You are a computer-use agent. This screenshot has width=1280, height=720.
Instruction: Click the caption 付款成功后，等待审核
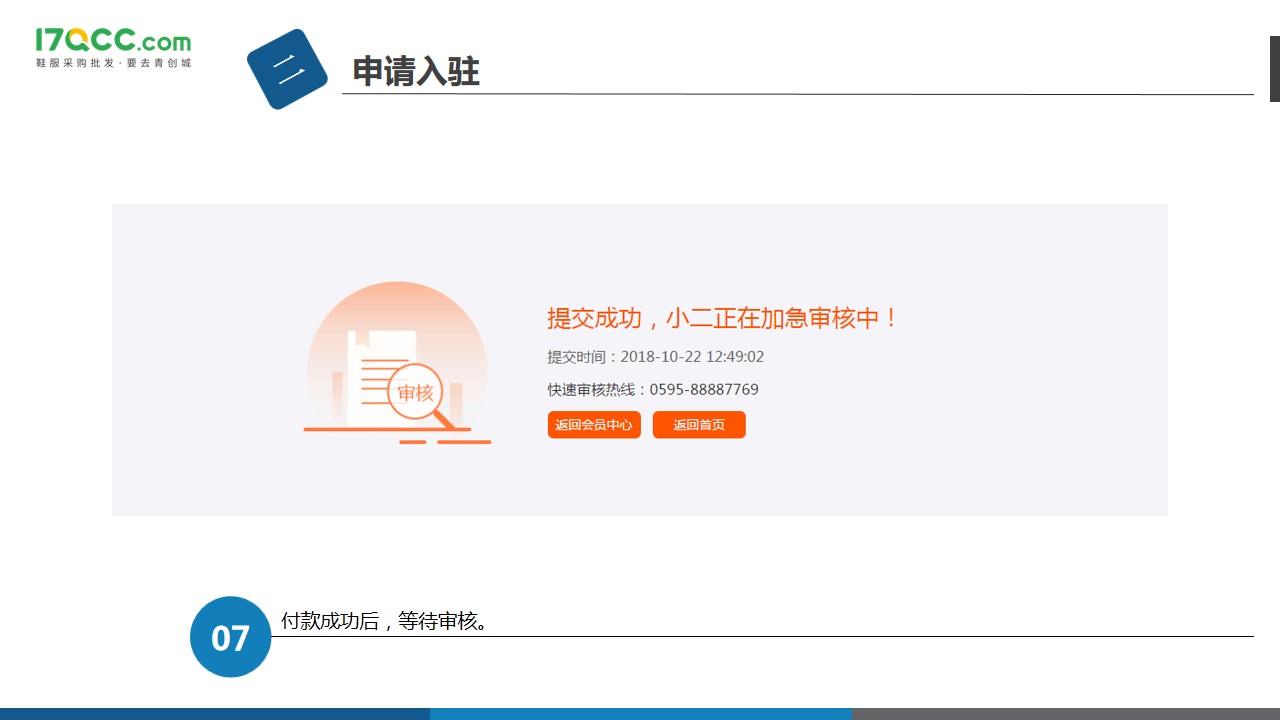pyautogui.click(x=385, y=621)
